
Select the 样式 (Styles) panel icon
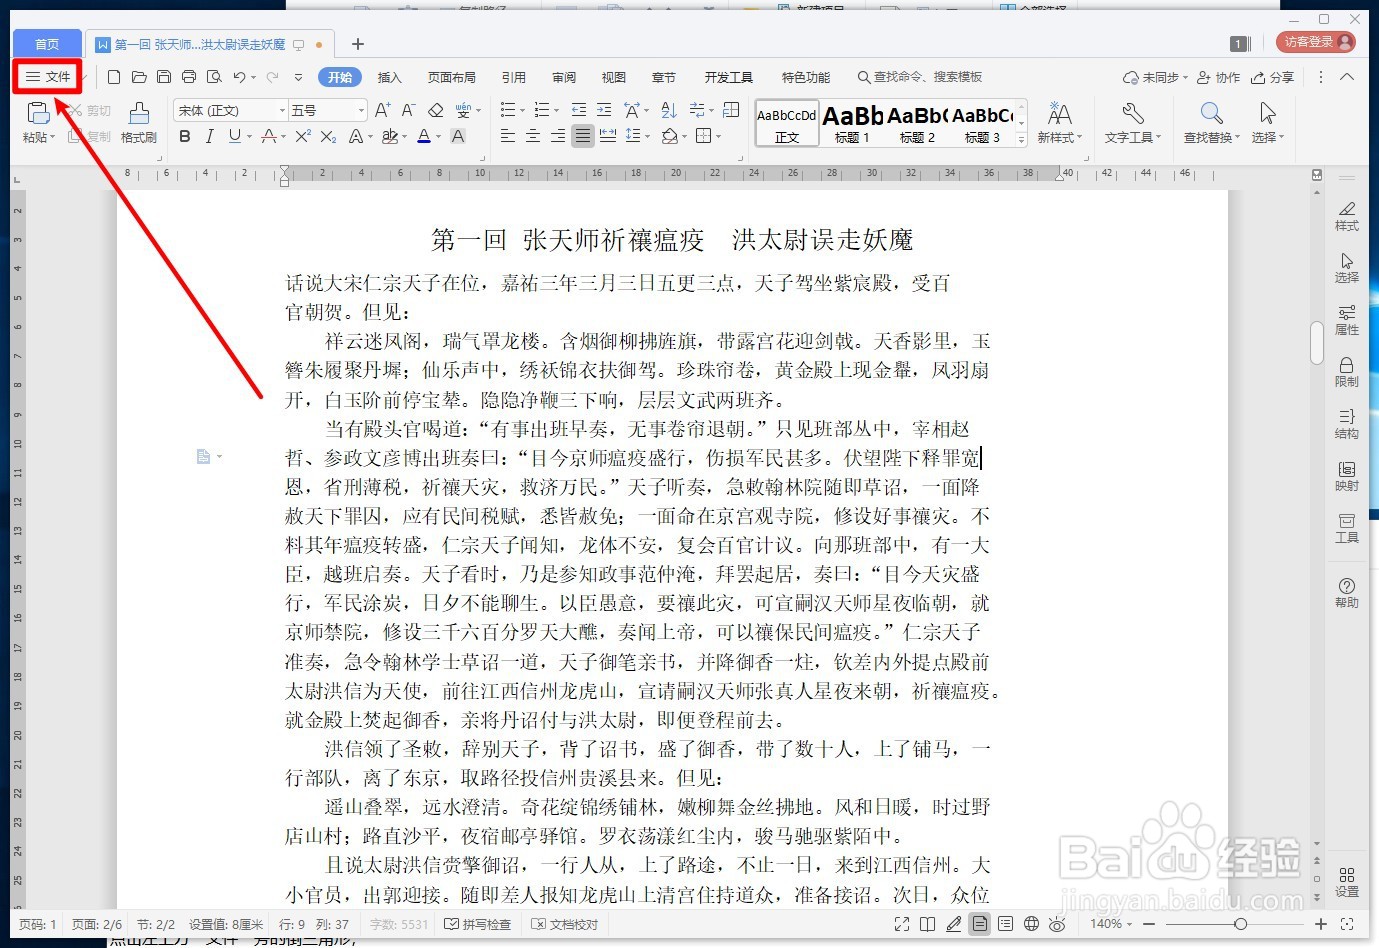point(1346,215)
